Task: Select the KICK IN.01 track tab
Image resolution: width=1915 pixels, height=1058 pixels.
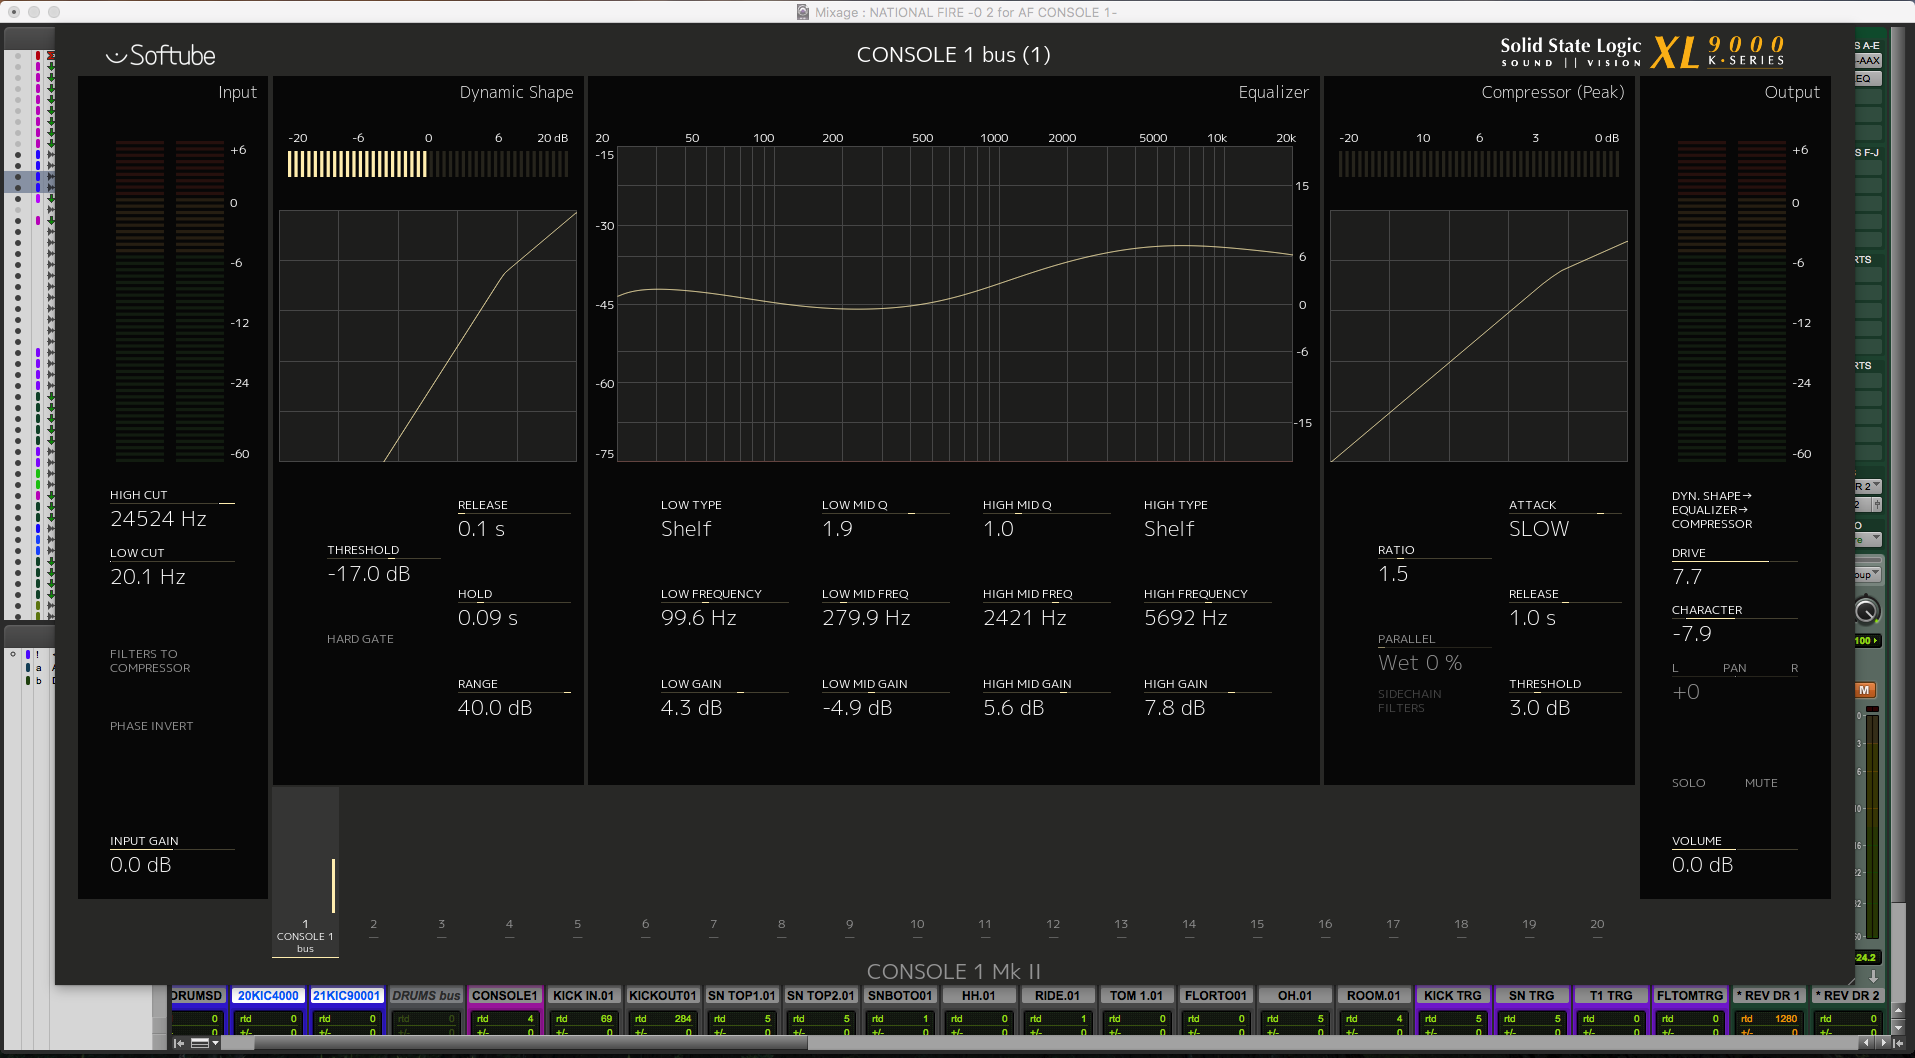Action: click(585, 996)
